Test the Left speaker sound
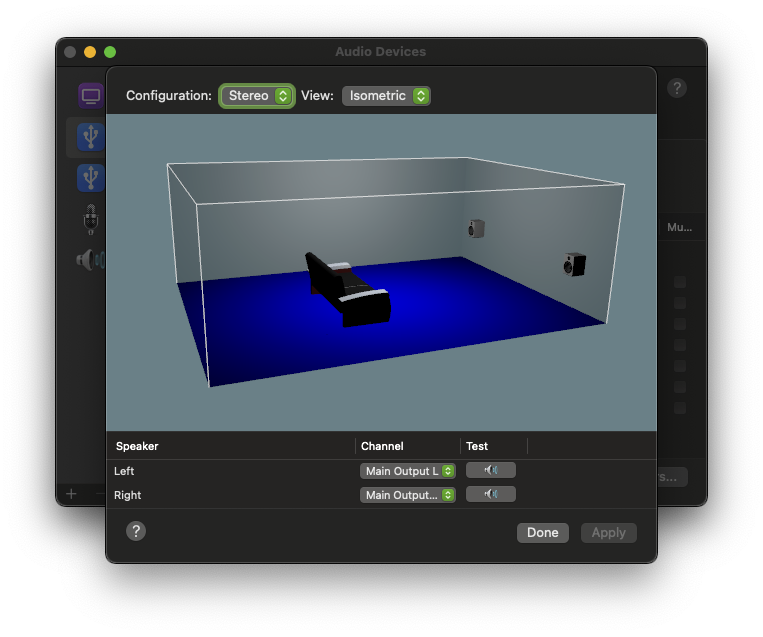The height and width of the screenshot is (637, 763). (x=490, y=470)
